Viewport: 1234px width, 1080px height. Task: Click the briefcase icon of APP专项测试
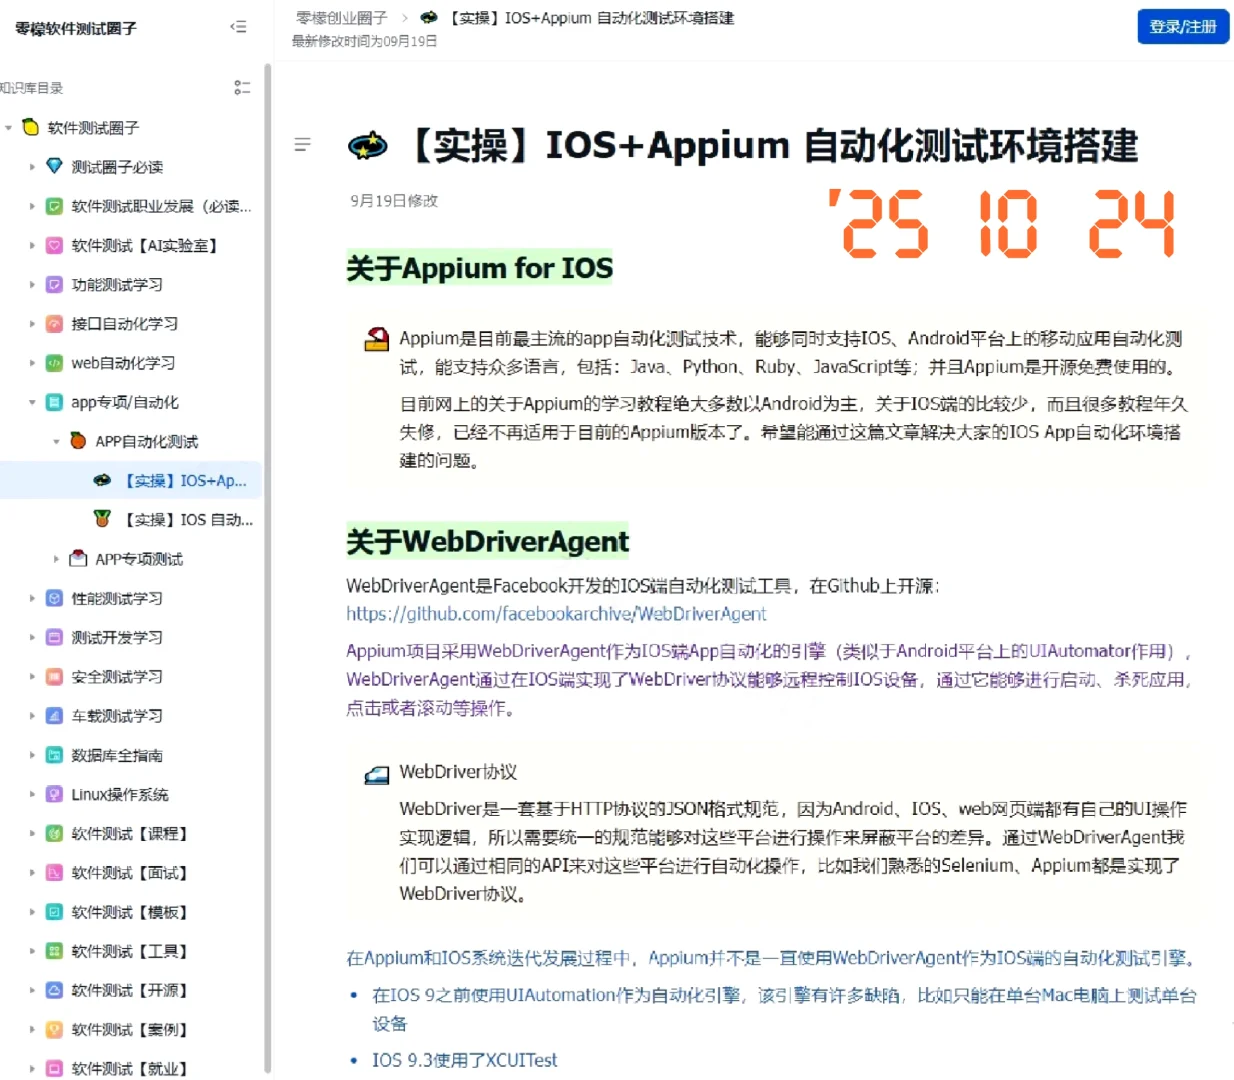pos(78,558)
